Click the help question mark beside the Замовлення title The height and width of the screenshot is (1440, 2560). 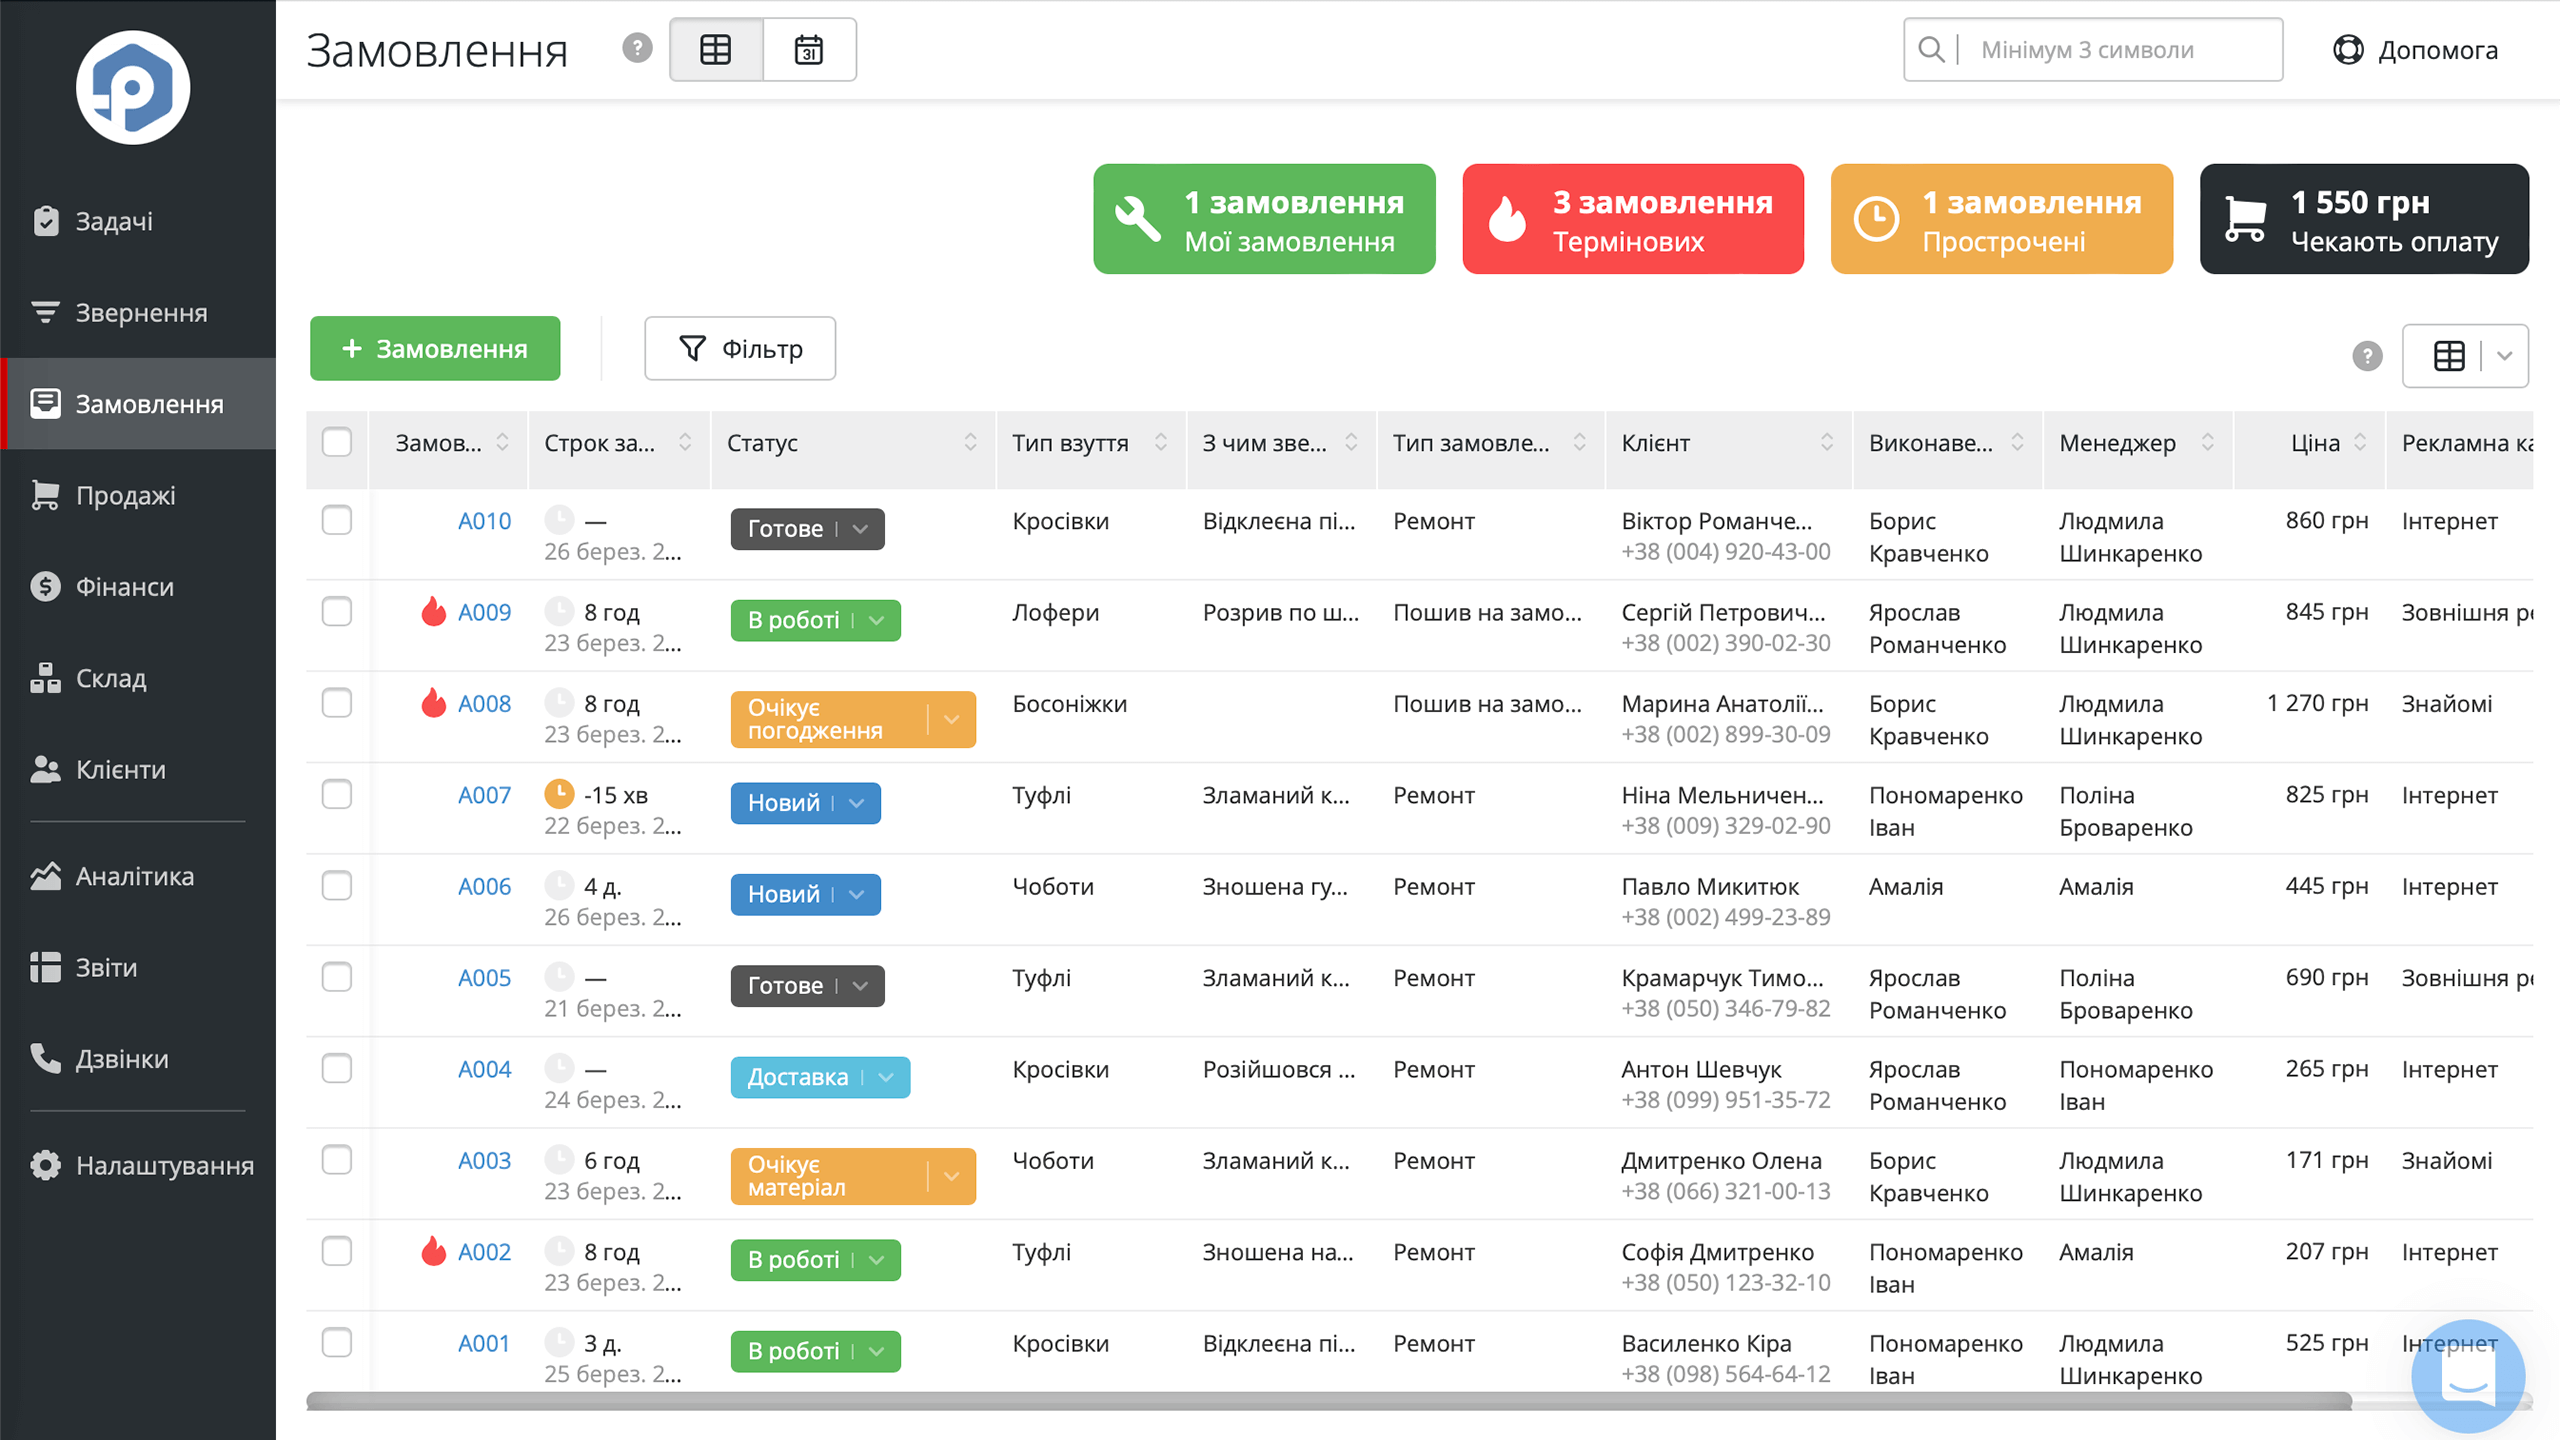(637, 48)
